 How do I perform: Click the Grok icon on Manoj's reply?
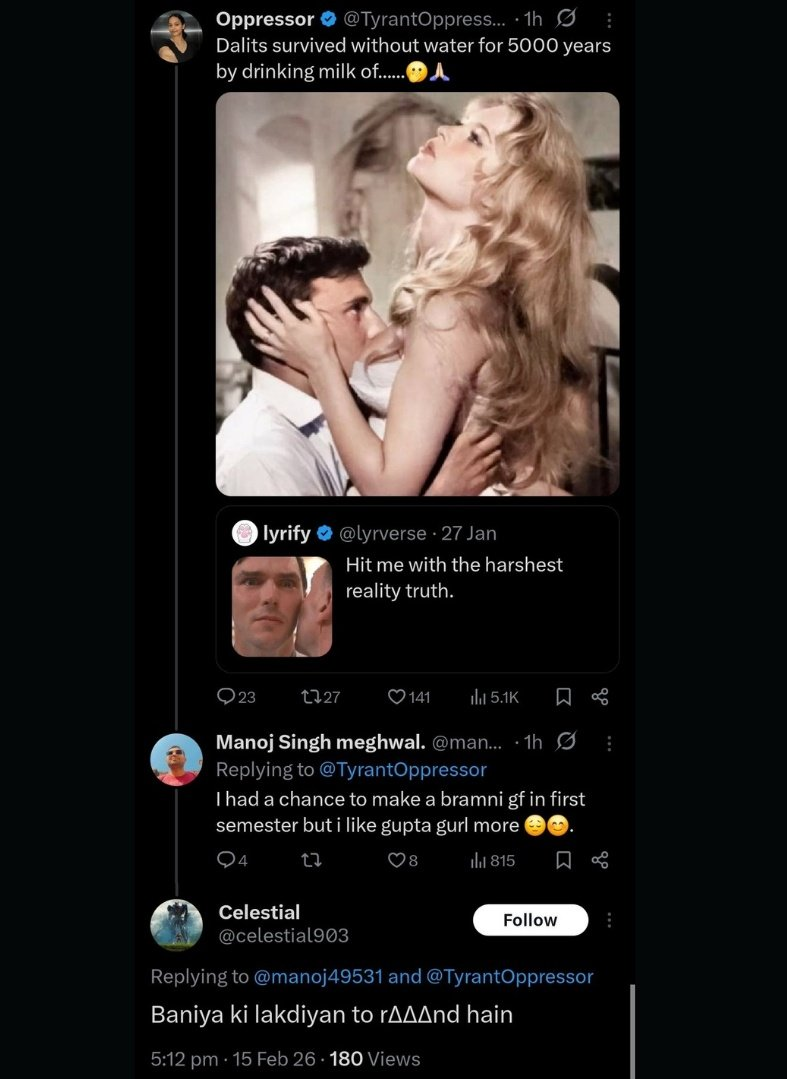[566, 742]
